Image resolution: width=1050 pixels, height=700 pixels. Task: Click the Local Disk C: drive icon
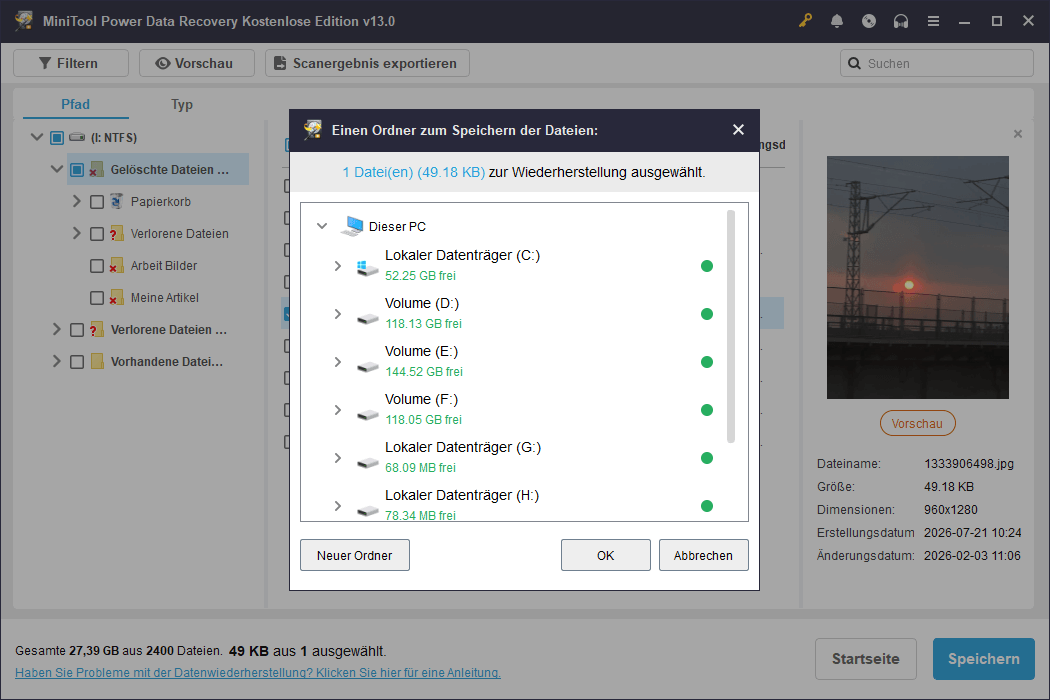coord(367,268)
